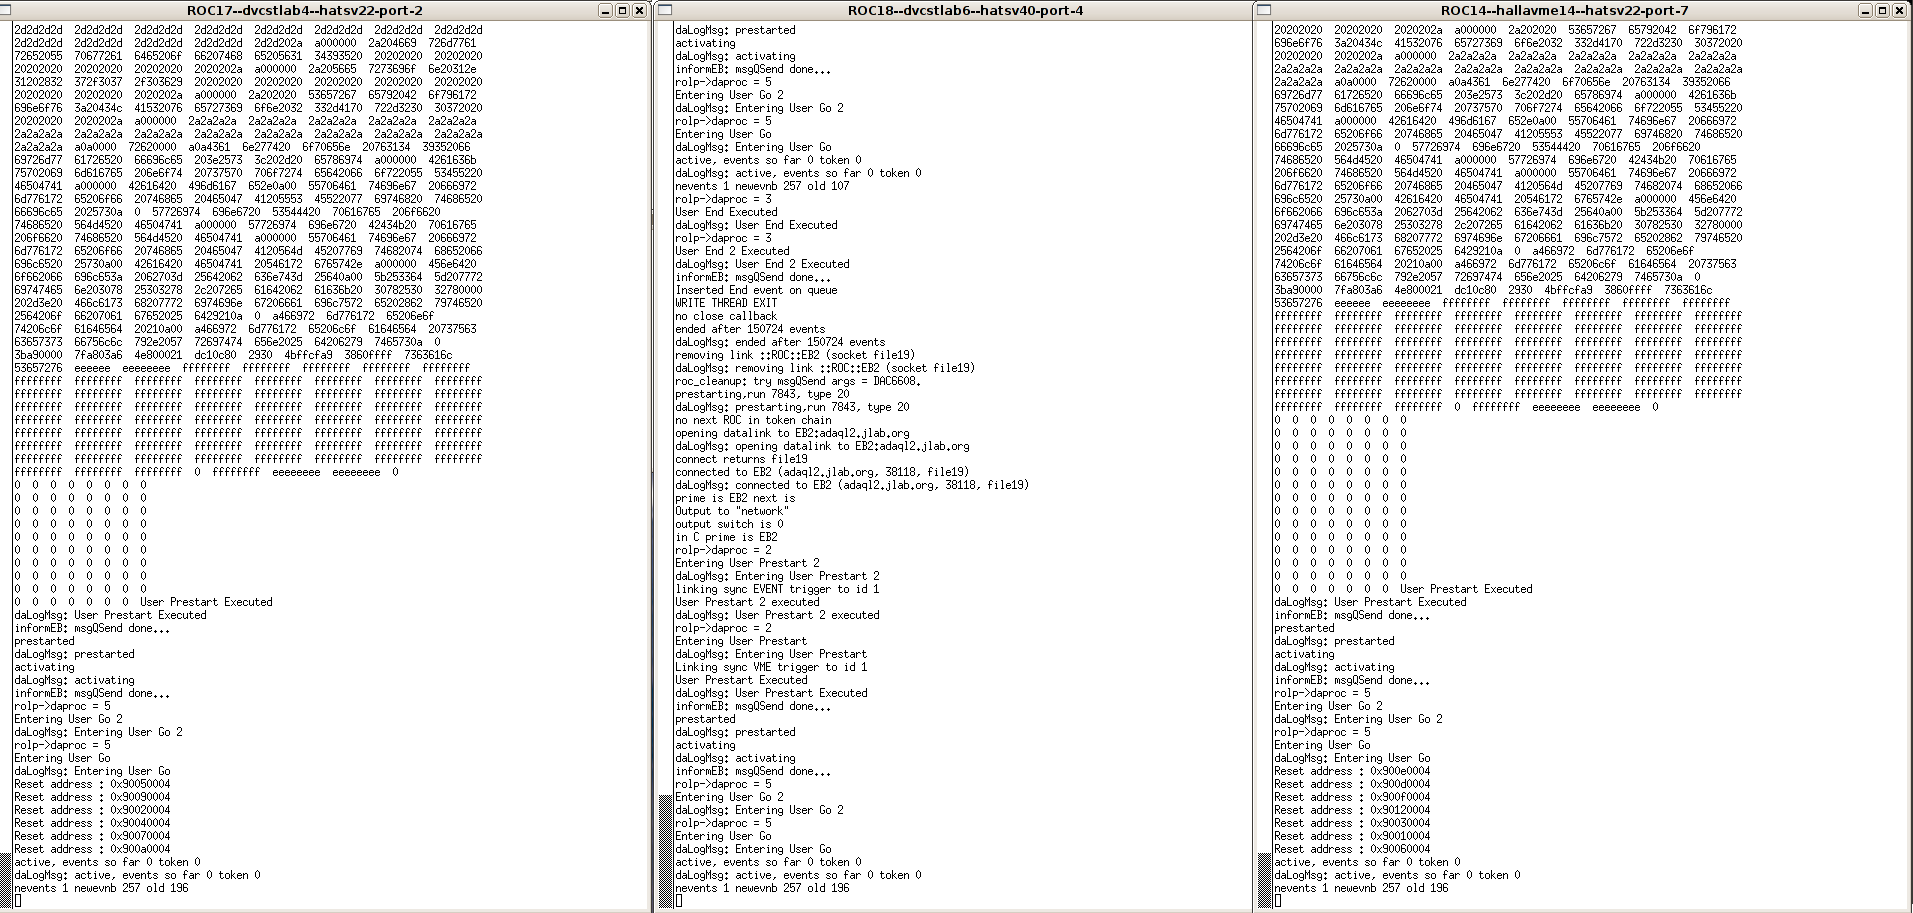The width and height of the screenshot is (1913, 913).
Task: Minimize the ROC17 dvcstlab4 terminal window
Action: coord(606,10)
